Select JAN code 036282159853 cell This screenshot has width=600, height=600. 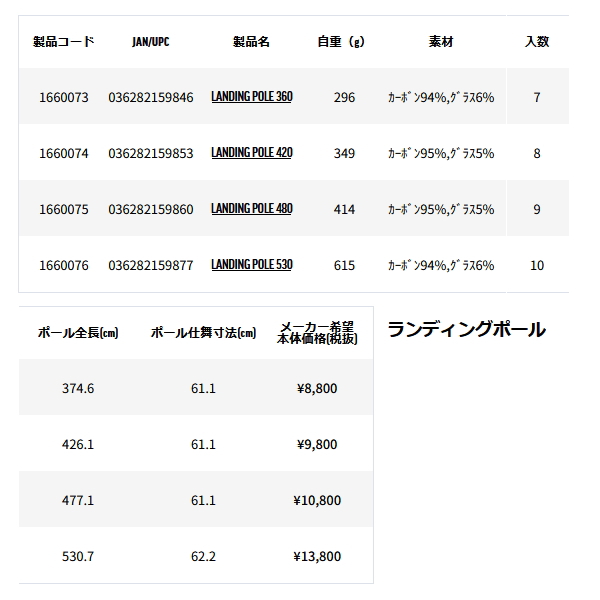point(151,153)
